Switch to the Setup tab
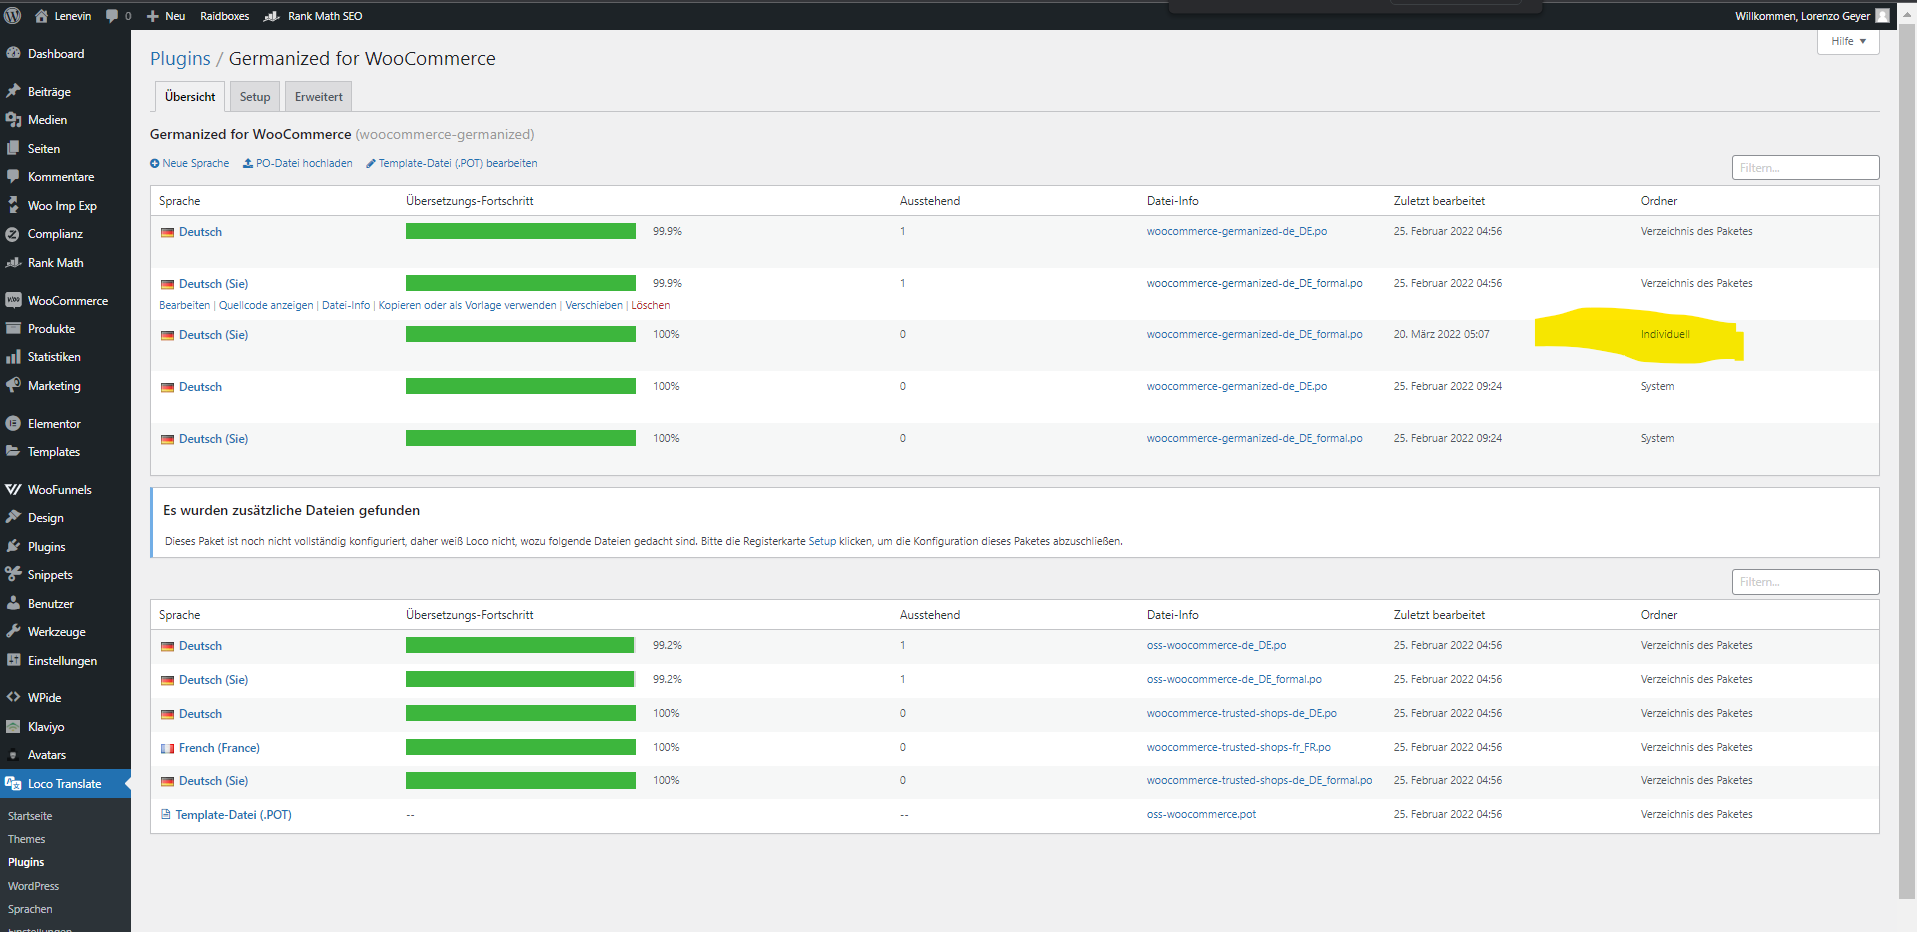1917x932 pixels. [255, 97]
